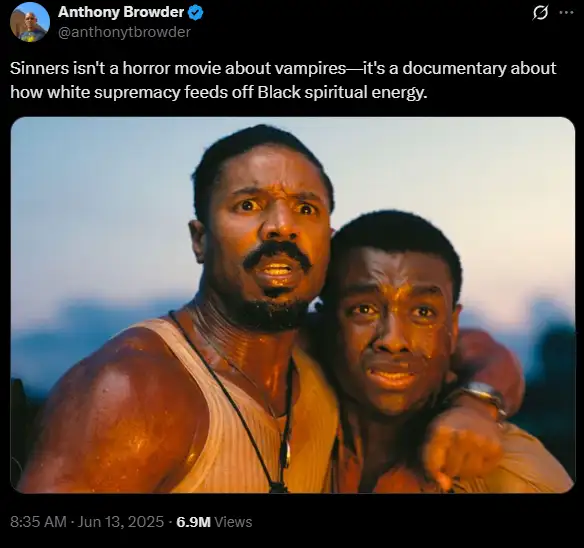Open the attached movie still image

[293, 305]
